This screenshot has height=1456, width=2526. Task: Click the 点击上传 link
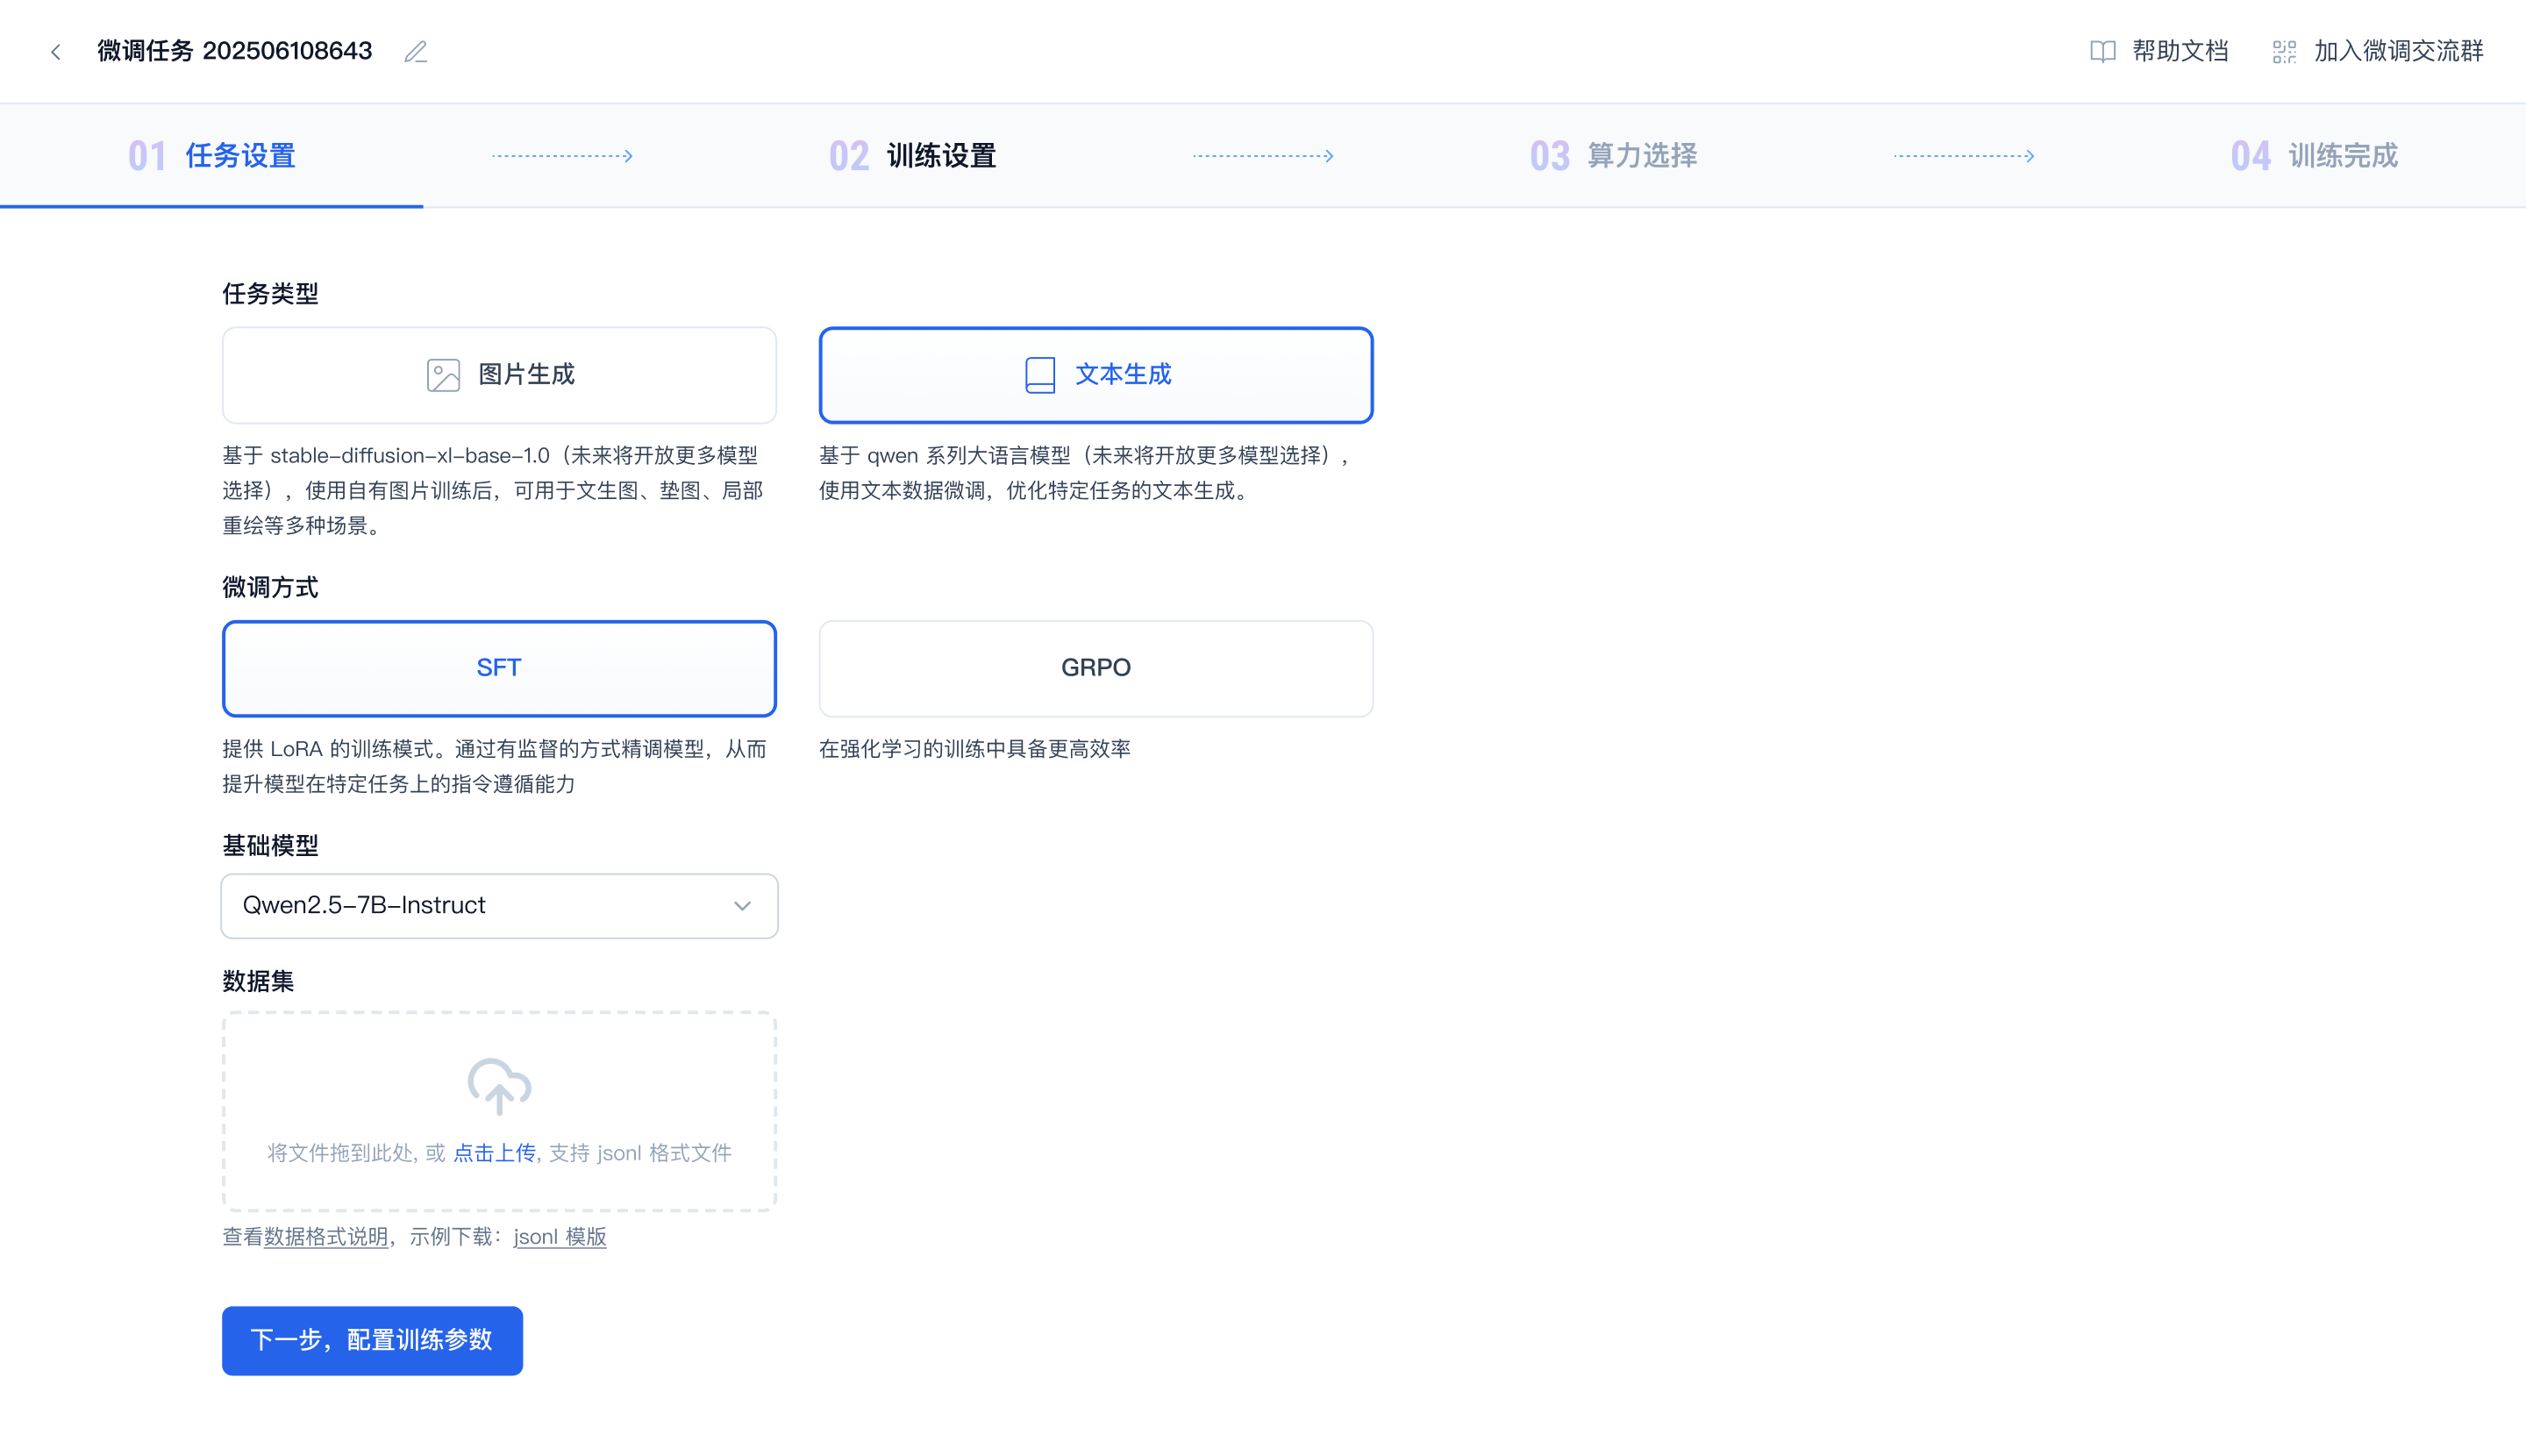(494, 1153)
